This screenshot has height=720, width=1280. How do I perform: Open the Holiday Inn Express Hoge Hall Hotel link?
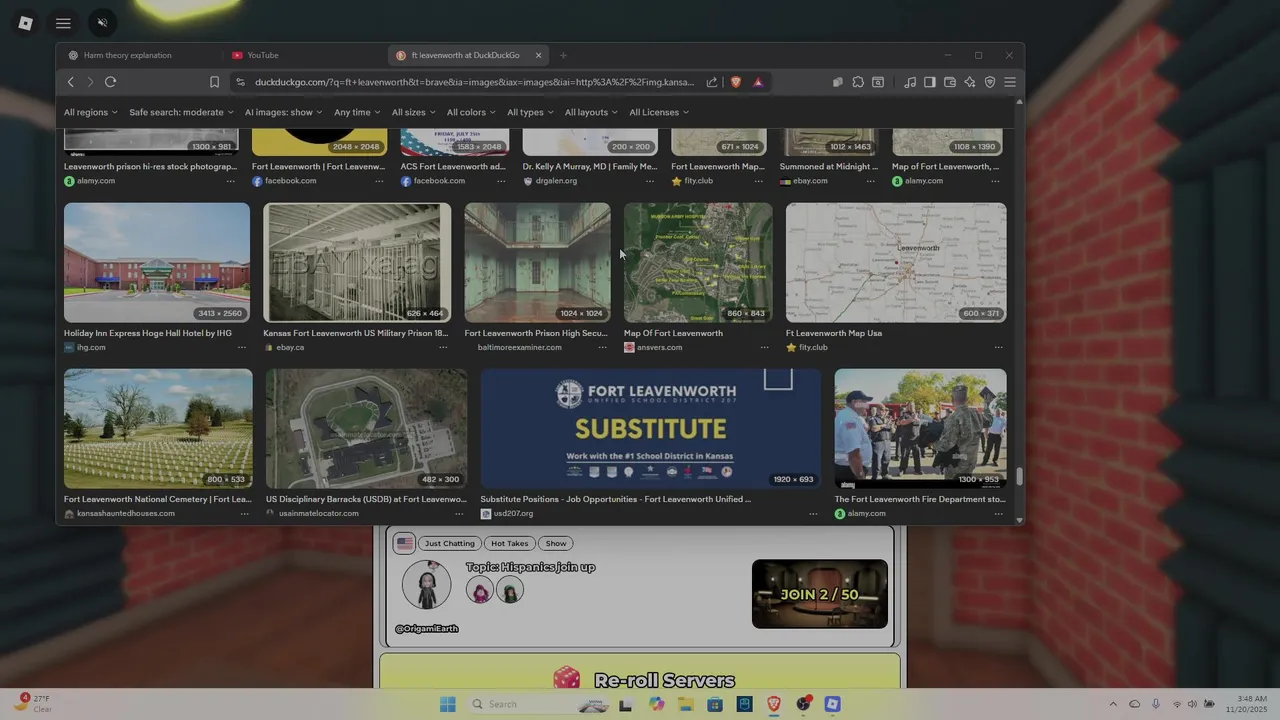tap(148, 333)
